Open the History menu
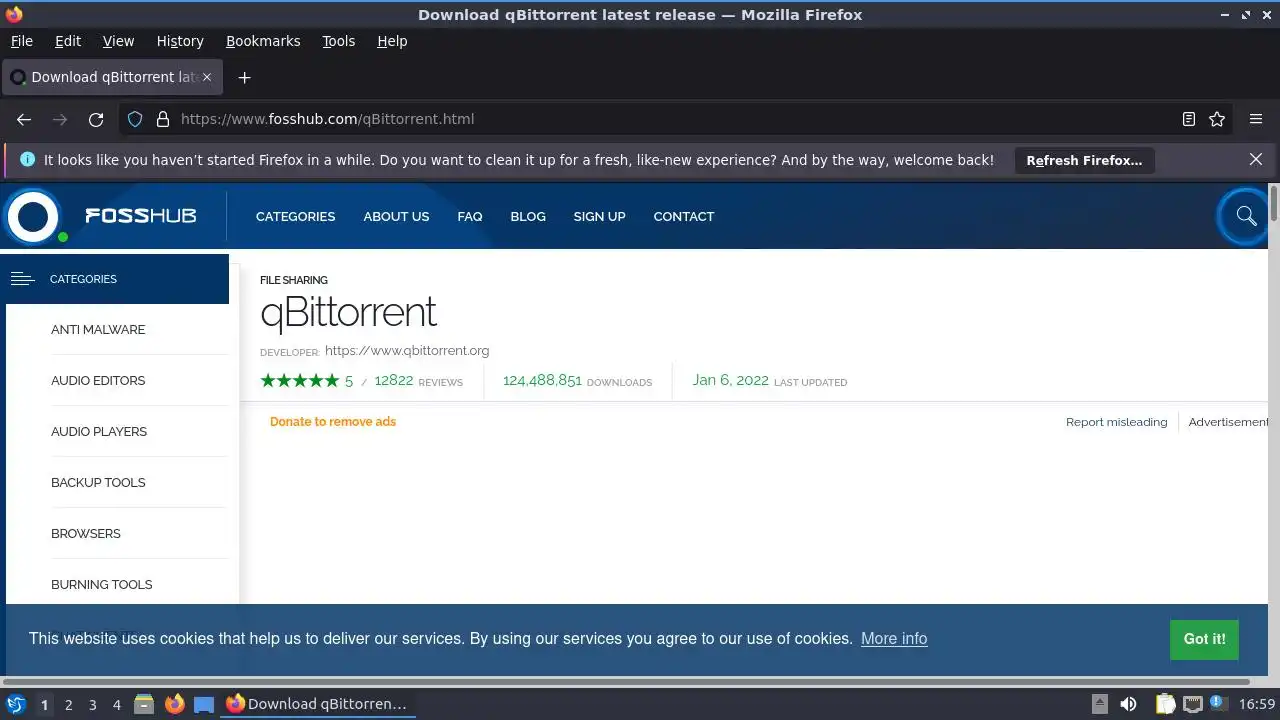Screen dimensions: 1280x720 pyautogui.click(x=180, y=41)
